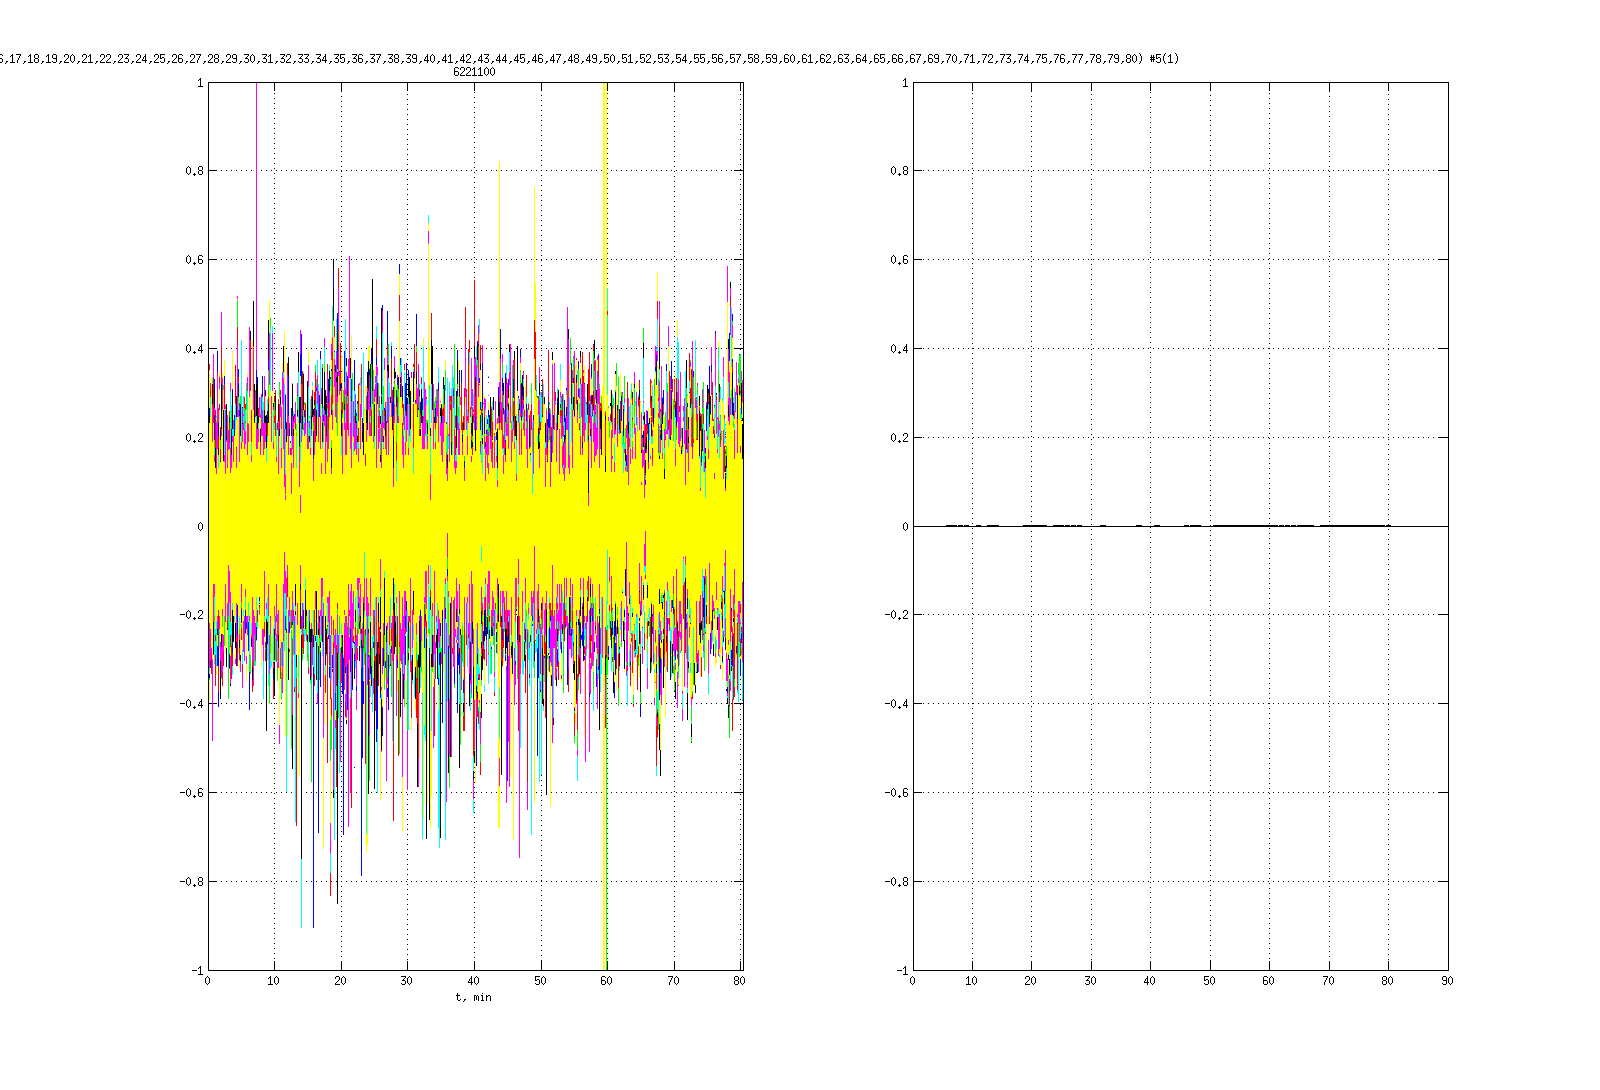Click the dense yellow band center in left plot
The image size is (1600, 1090).
(x=475, y=526)
